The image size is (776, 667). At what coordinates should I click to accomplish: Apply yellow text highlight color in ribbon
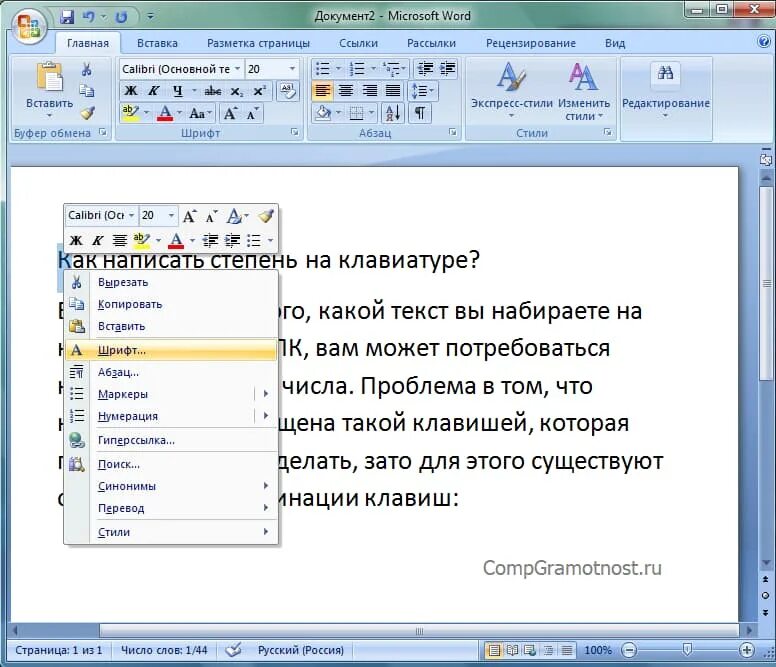pos(131,113)
